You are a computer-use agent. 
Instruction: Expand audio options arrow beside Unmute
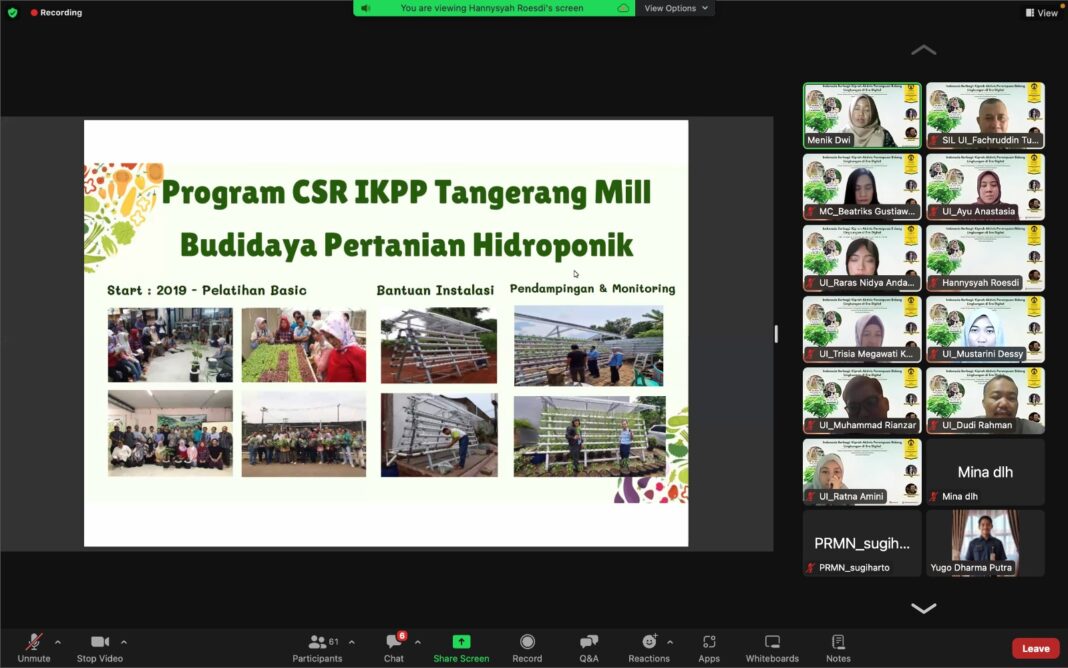pyautogui.click(x=57, y=642)
